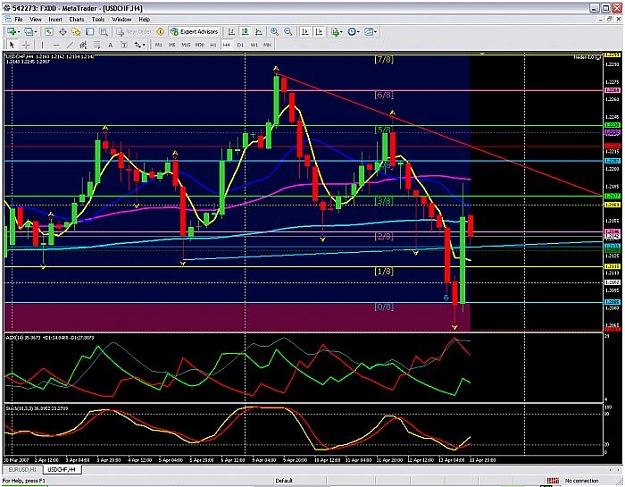625x487 pixels.
Task: Toggle Chart Shift from right border
Action: pyautogui.click(x=319, y=32)
